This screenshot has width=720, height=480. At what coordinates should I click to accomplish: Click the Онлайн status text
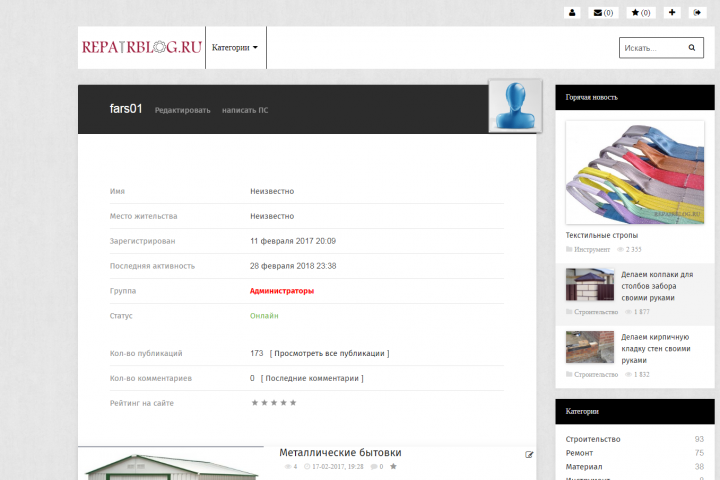[264, 316]
